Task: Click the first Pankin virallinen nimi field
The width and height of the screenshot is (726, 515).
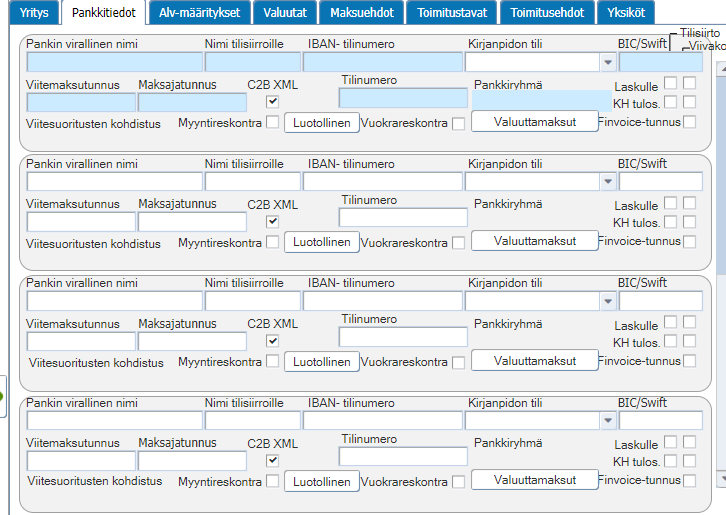Action: coord(115,62)
